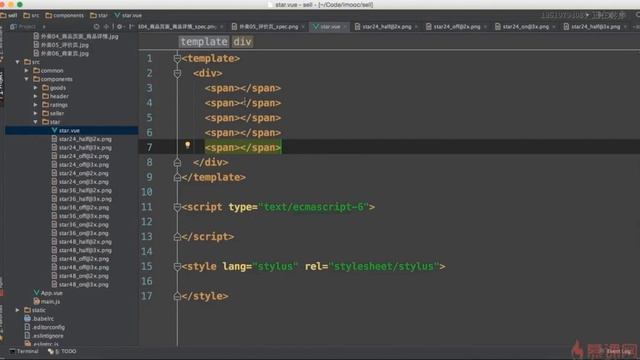Click the image icon of star24_off@2x.png tab

click(x=428, y=27)
